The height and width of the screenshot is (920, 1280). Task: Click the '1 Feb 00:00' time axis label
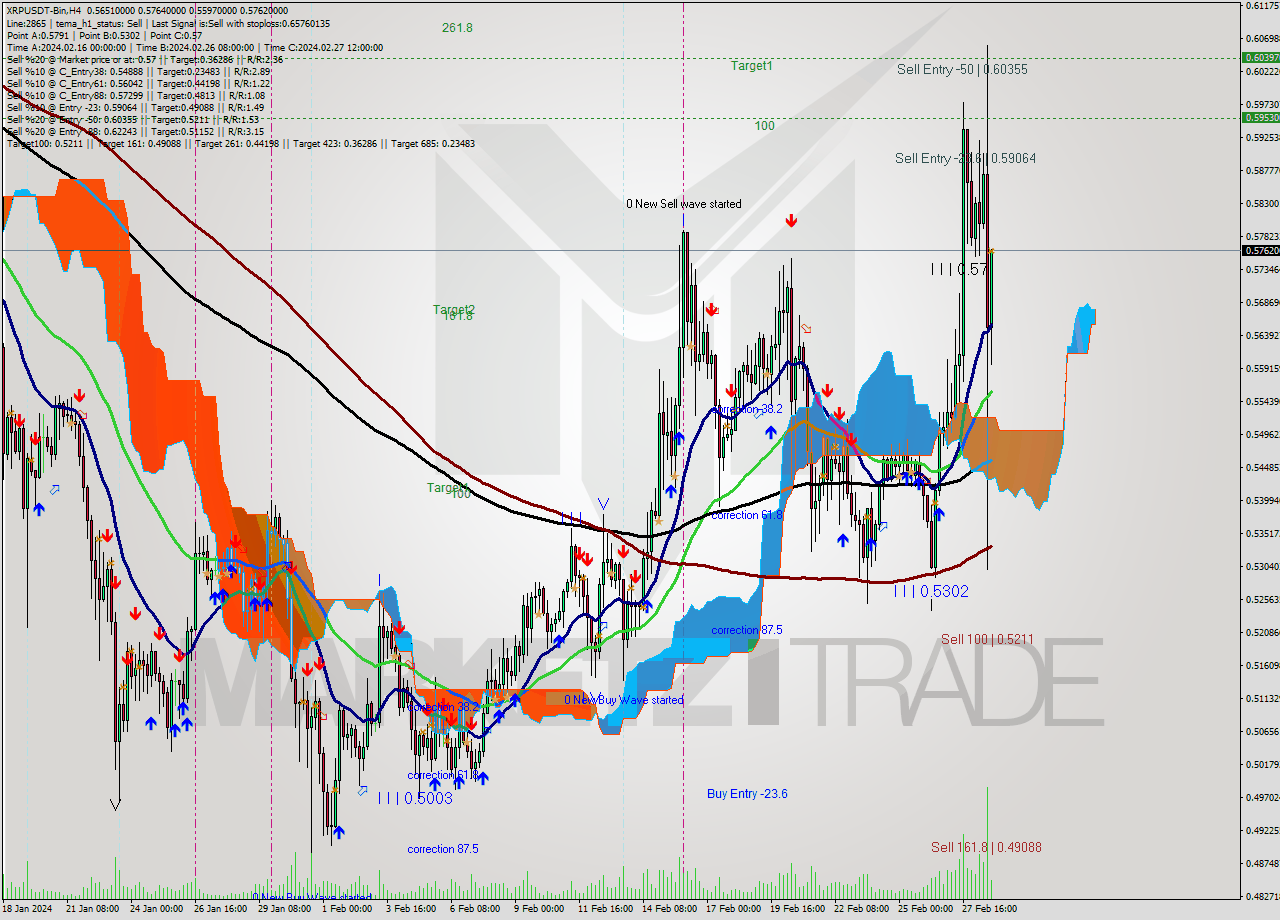click(348, 909)
